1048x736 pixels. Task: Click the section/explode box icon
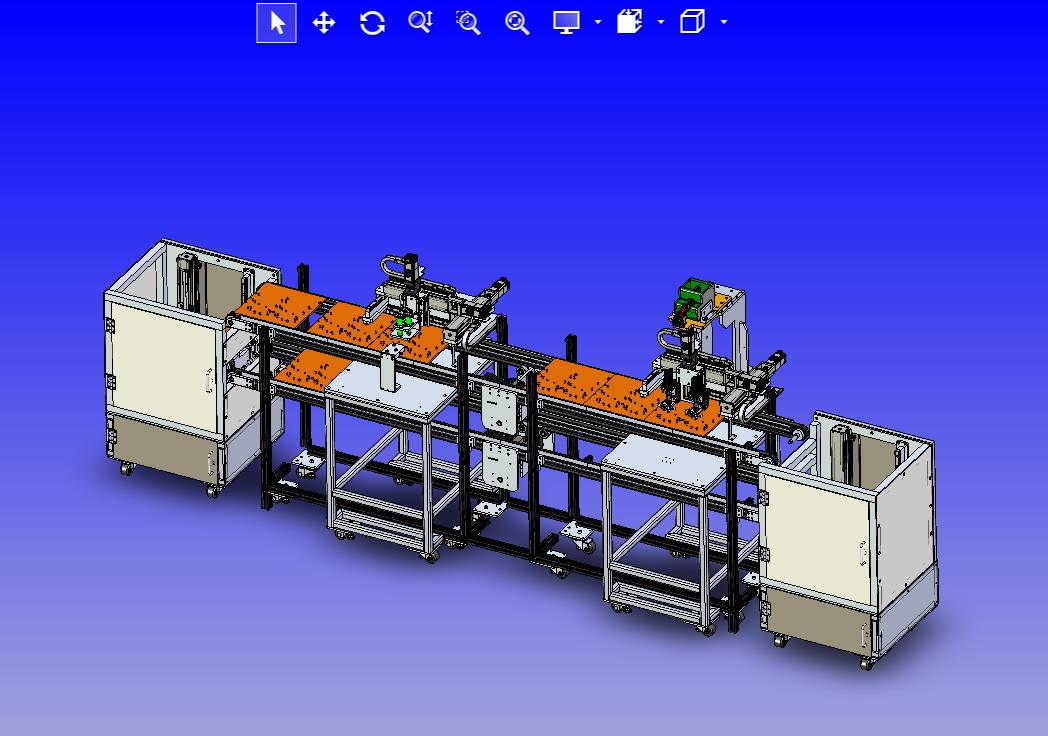[630, 21]
